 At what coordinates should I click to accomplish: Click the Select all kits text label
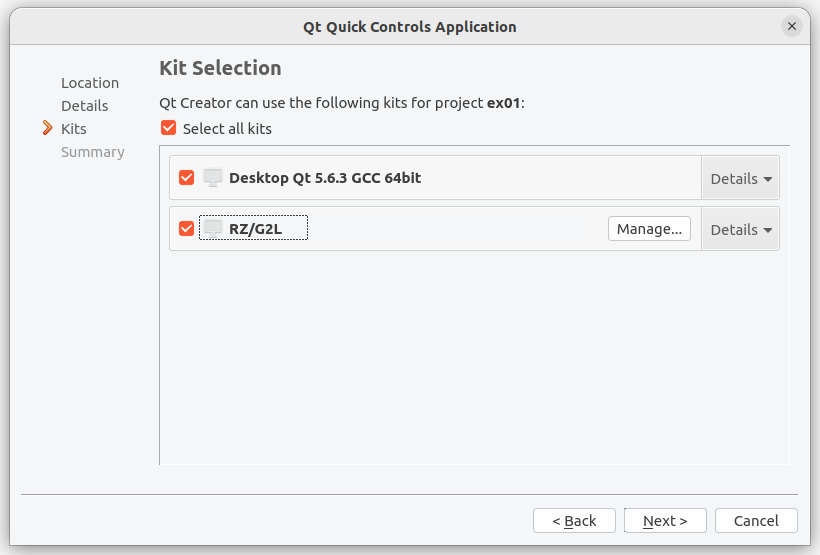[227, 129]
